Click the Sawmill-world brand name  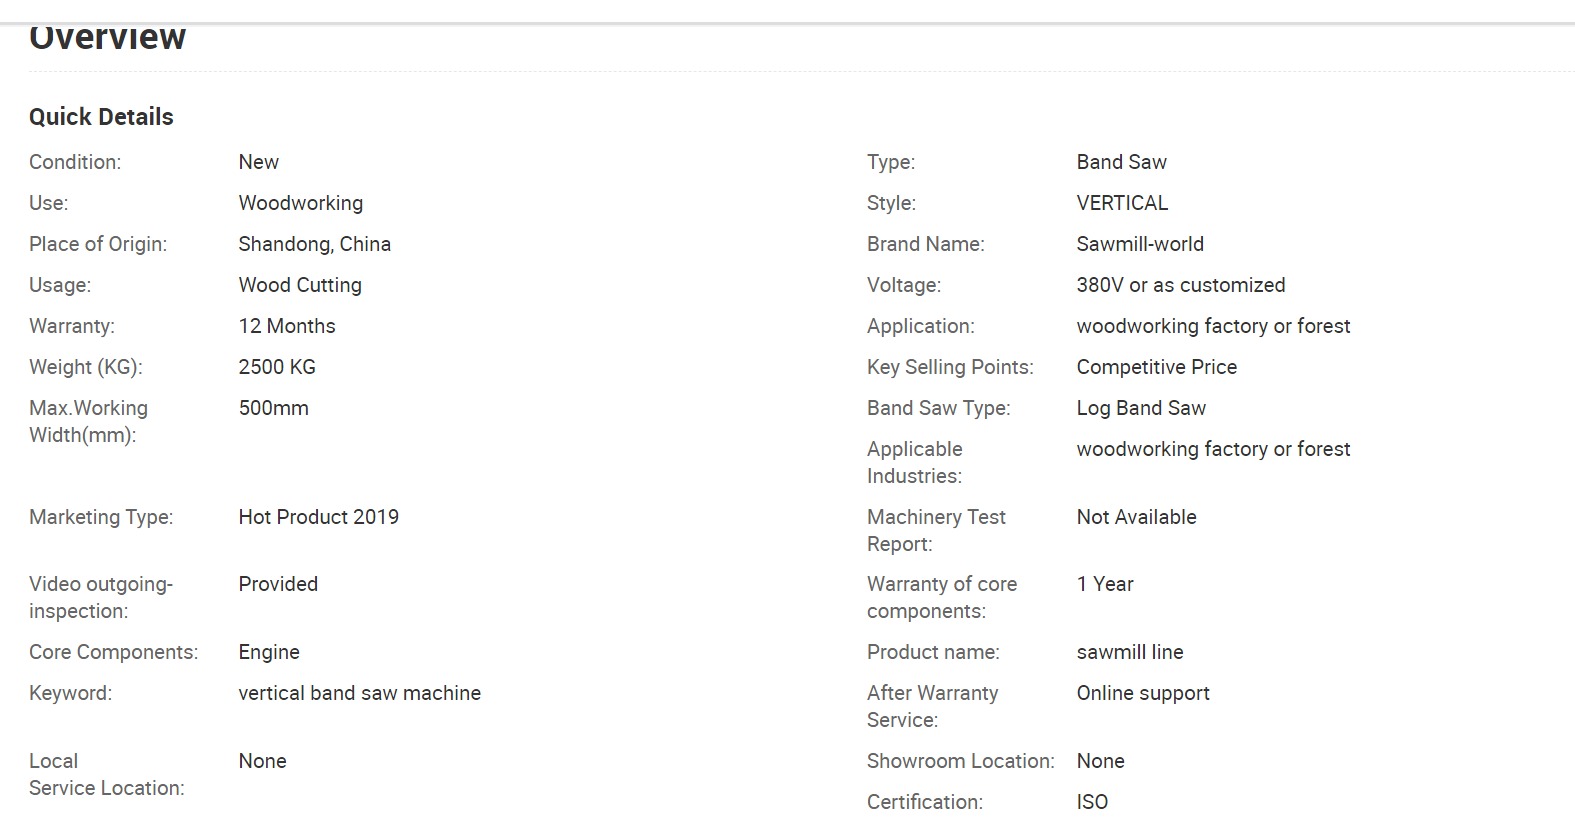coord(1140,244)
